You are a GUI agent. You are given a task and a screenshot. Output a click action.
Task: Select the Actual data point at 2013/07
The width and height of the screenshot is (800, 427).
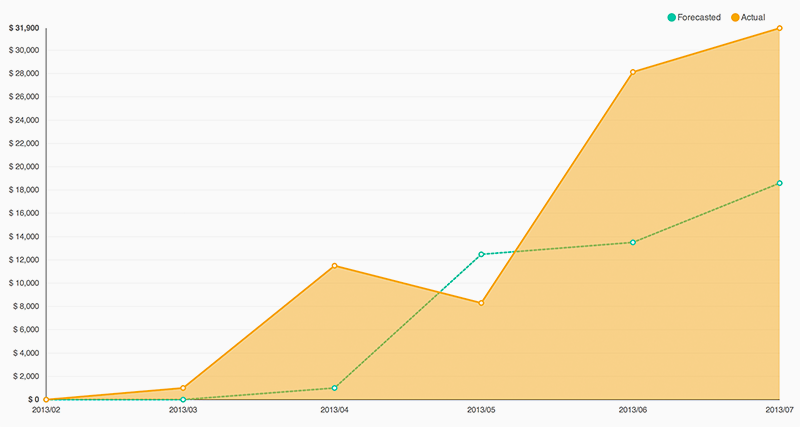(x=779, y=28)
